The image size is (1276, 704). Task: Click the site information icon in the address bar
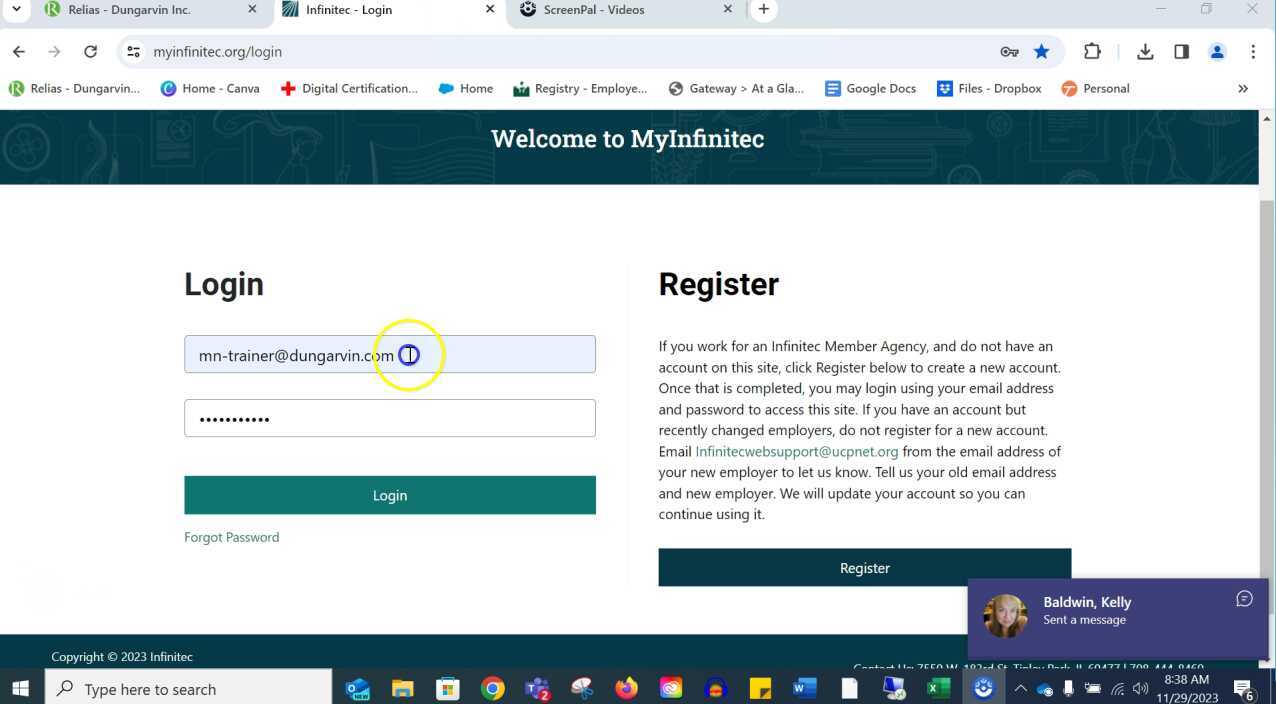[133, 51]
